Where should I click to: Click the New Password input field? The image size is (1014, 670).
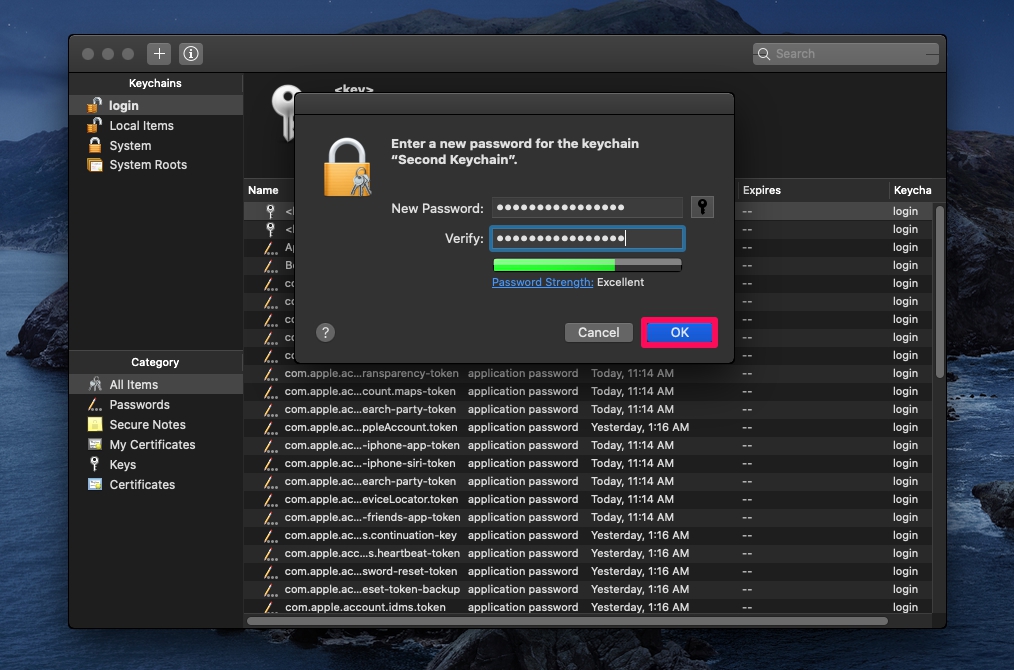(x=586, y=208)
